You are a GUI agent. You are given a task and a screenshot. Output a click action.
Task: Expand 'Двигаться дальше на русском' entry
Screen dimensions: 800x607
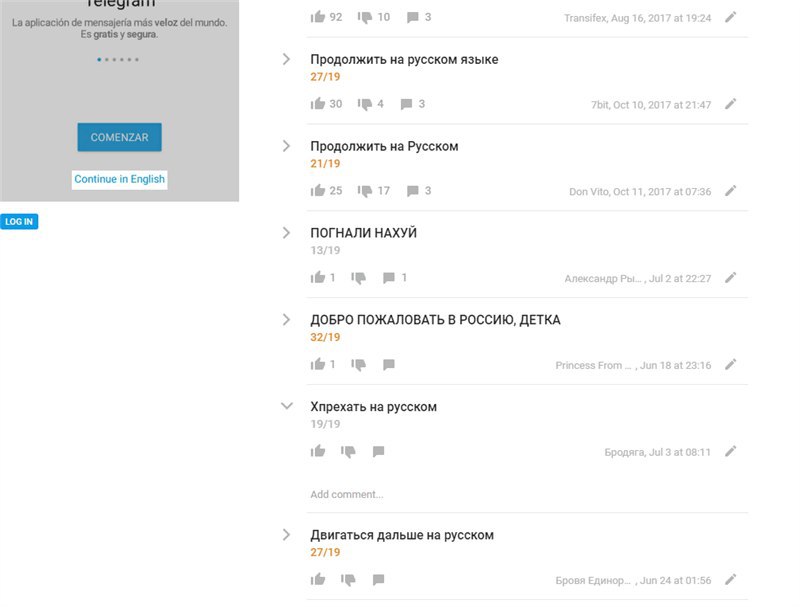tap(286, 535)
